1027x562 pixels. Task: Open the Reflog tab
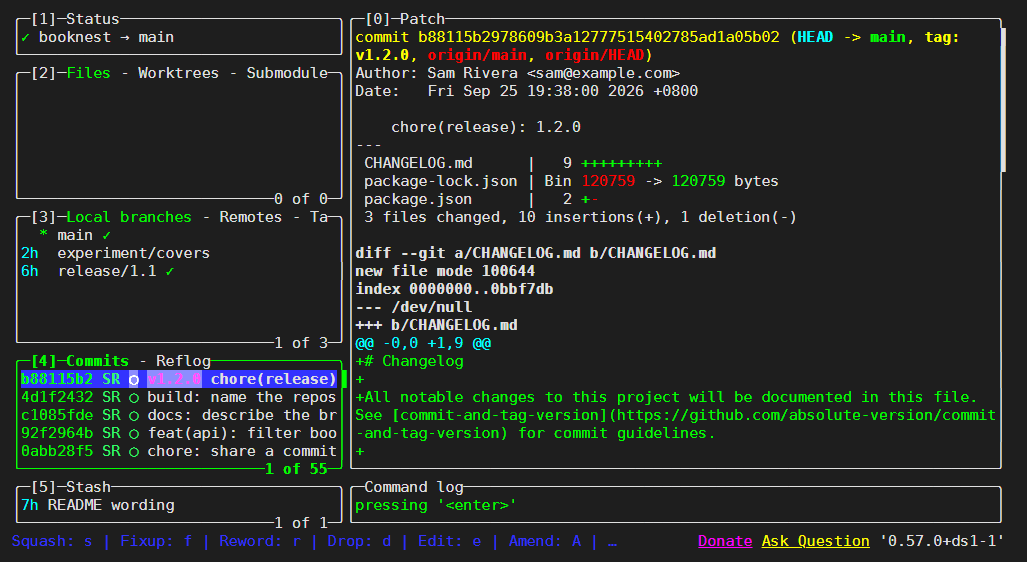(x=183, y=361)
